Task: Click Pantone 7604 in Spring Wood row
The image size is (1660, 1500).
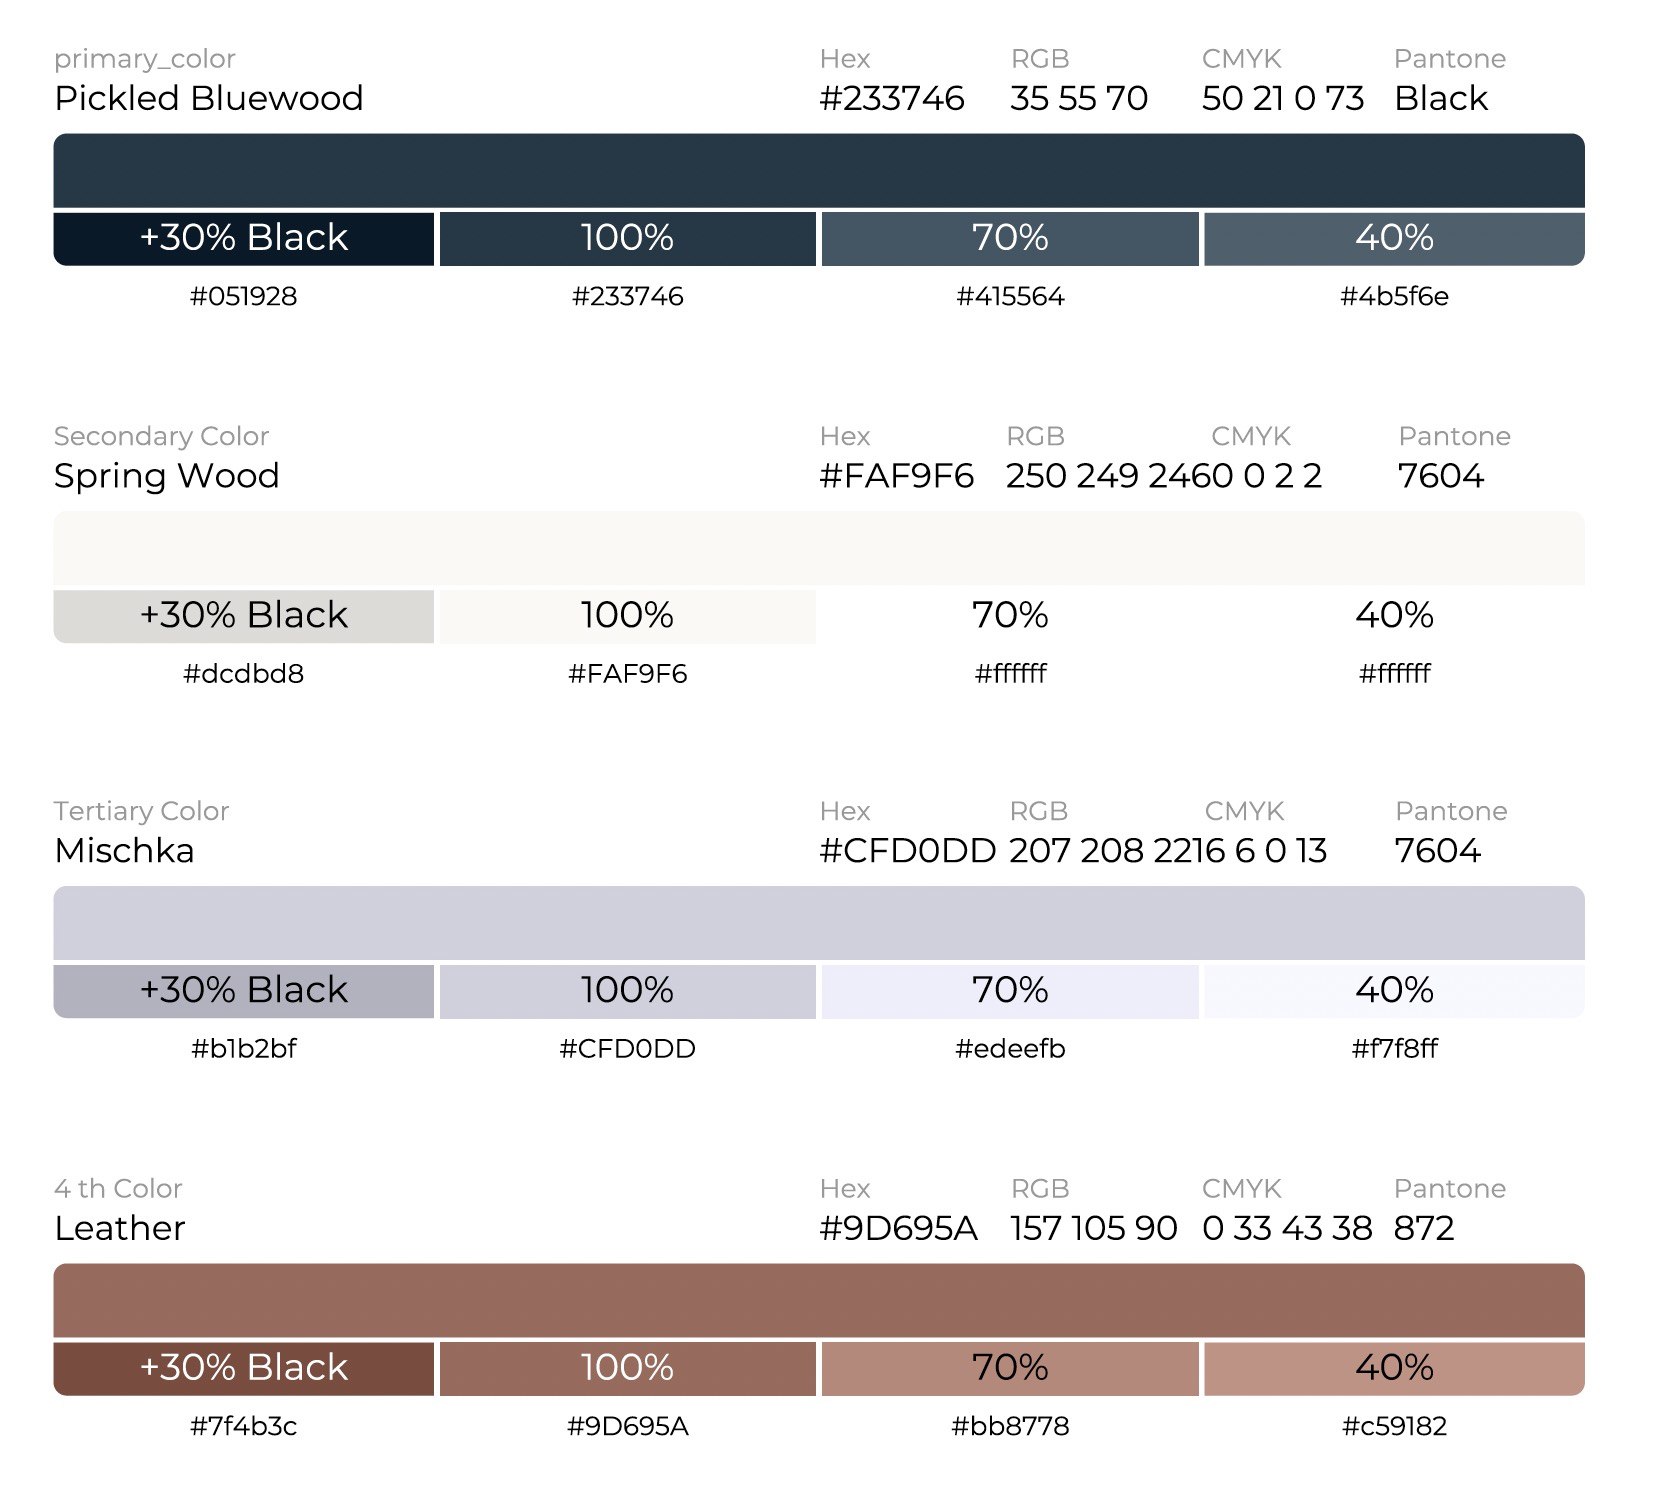Action: [x=1441, y=476]
